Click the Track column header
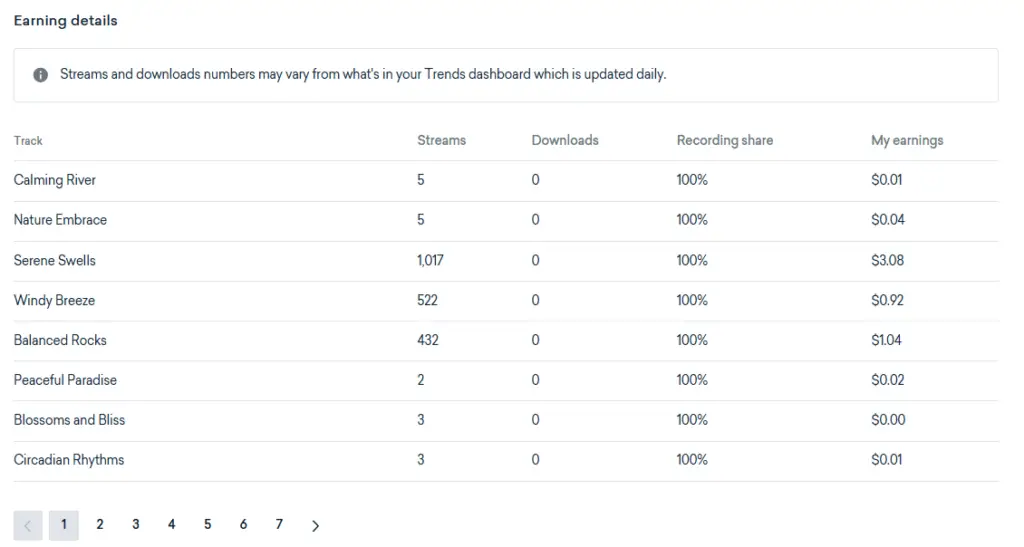Screen dimensions: 1024x547 coord(28,141)
